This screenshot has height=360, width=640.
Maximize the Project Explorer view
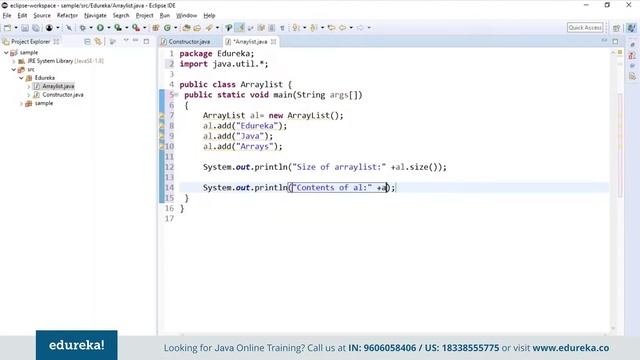point(147,41)
